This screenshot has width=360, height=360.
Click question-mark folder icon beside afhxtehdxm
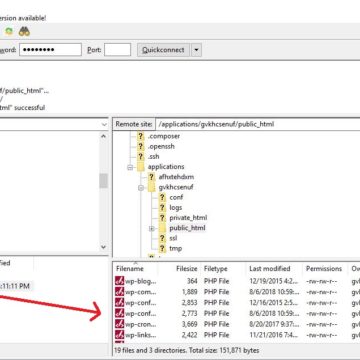(x=152, y=177)
